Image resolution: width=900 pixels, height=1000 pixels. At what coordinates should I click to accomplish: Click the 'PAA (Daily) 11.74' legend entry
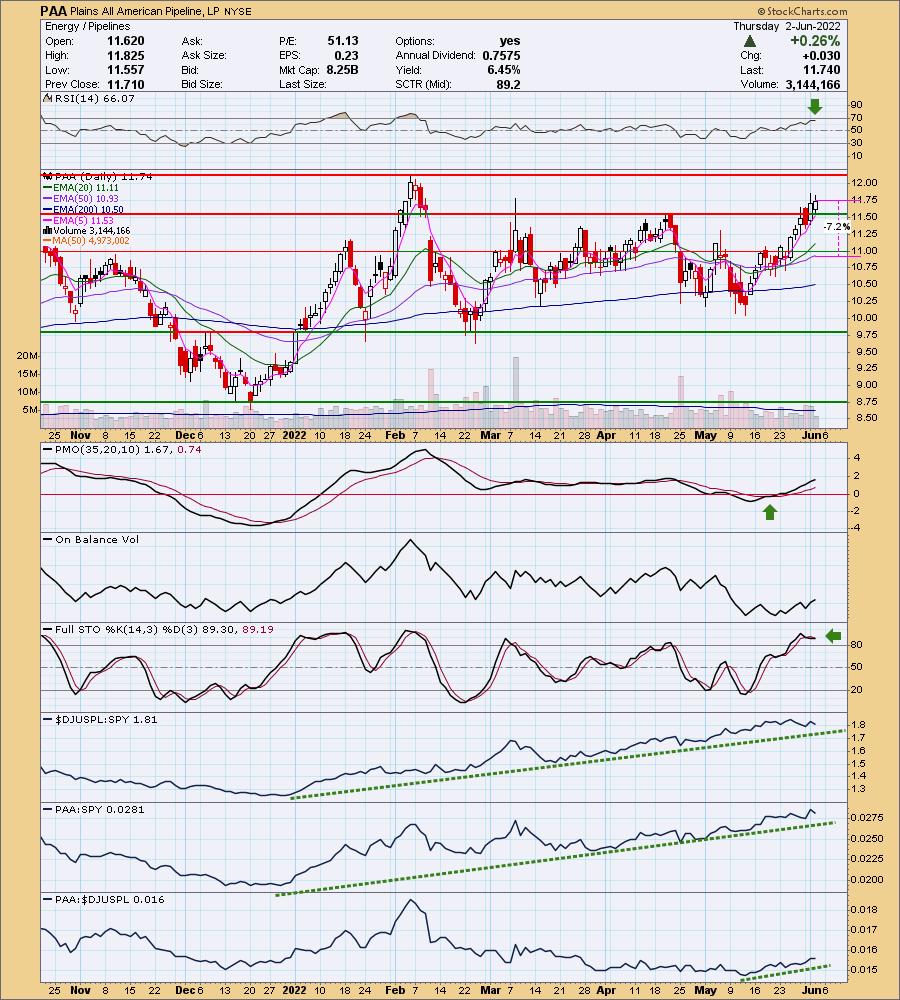click(98, 177)
